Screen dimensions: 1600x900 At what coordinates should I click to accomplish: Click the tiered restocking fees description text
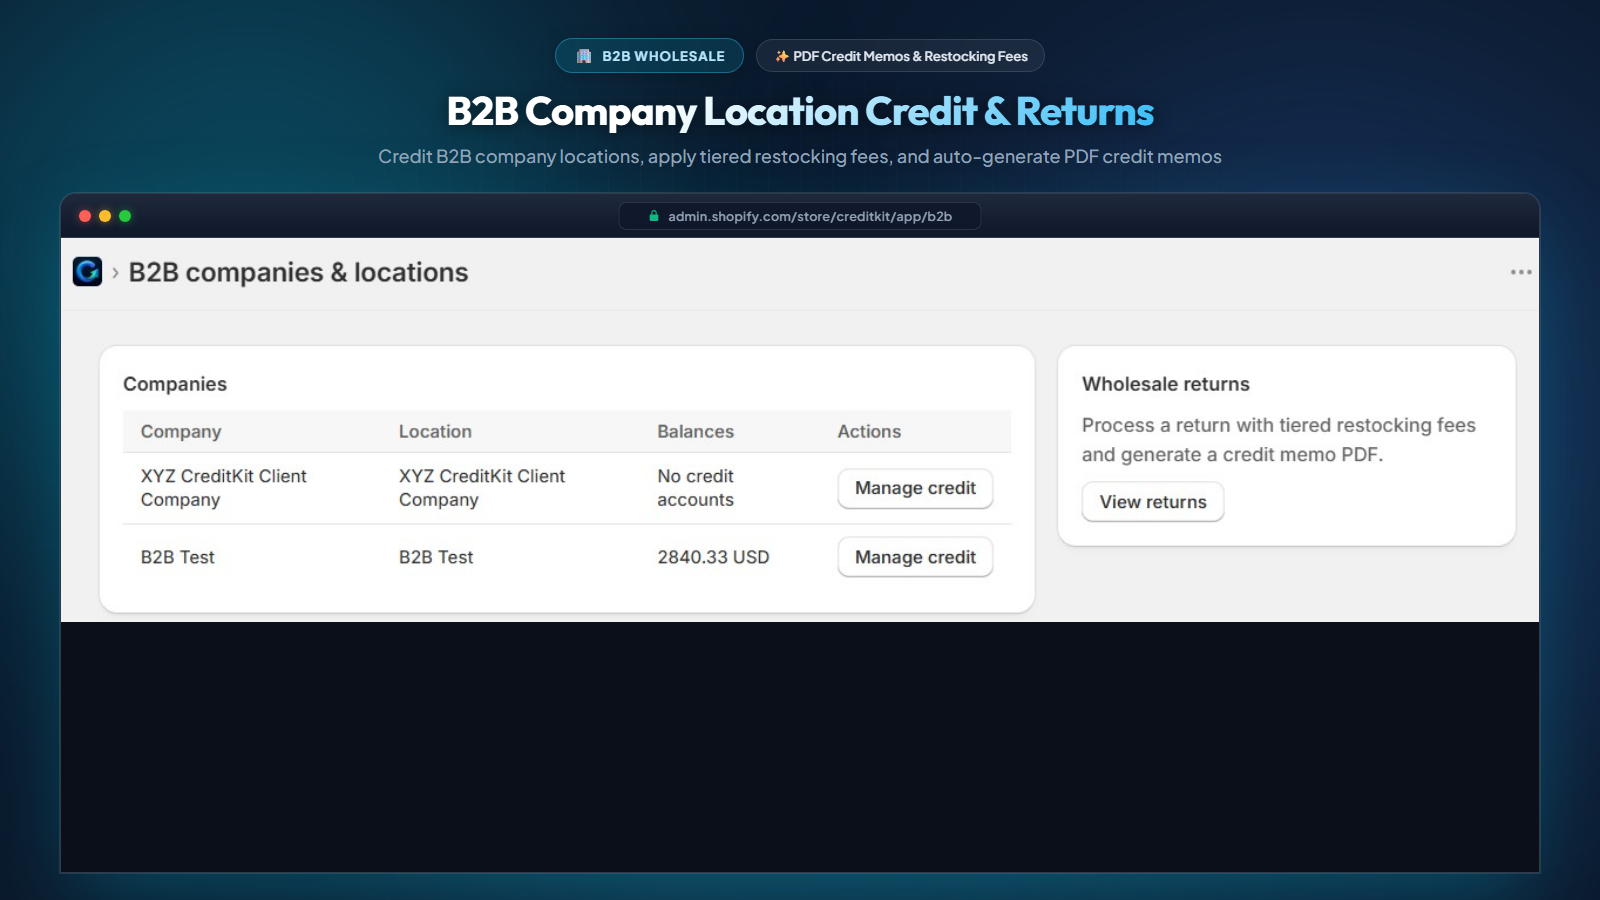tap(1279, 440)
